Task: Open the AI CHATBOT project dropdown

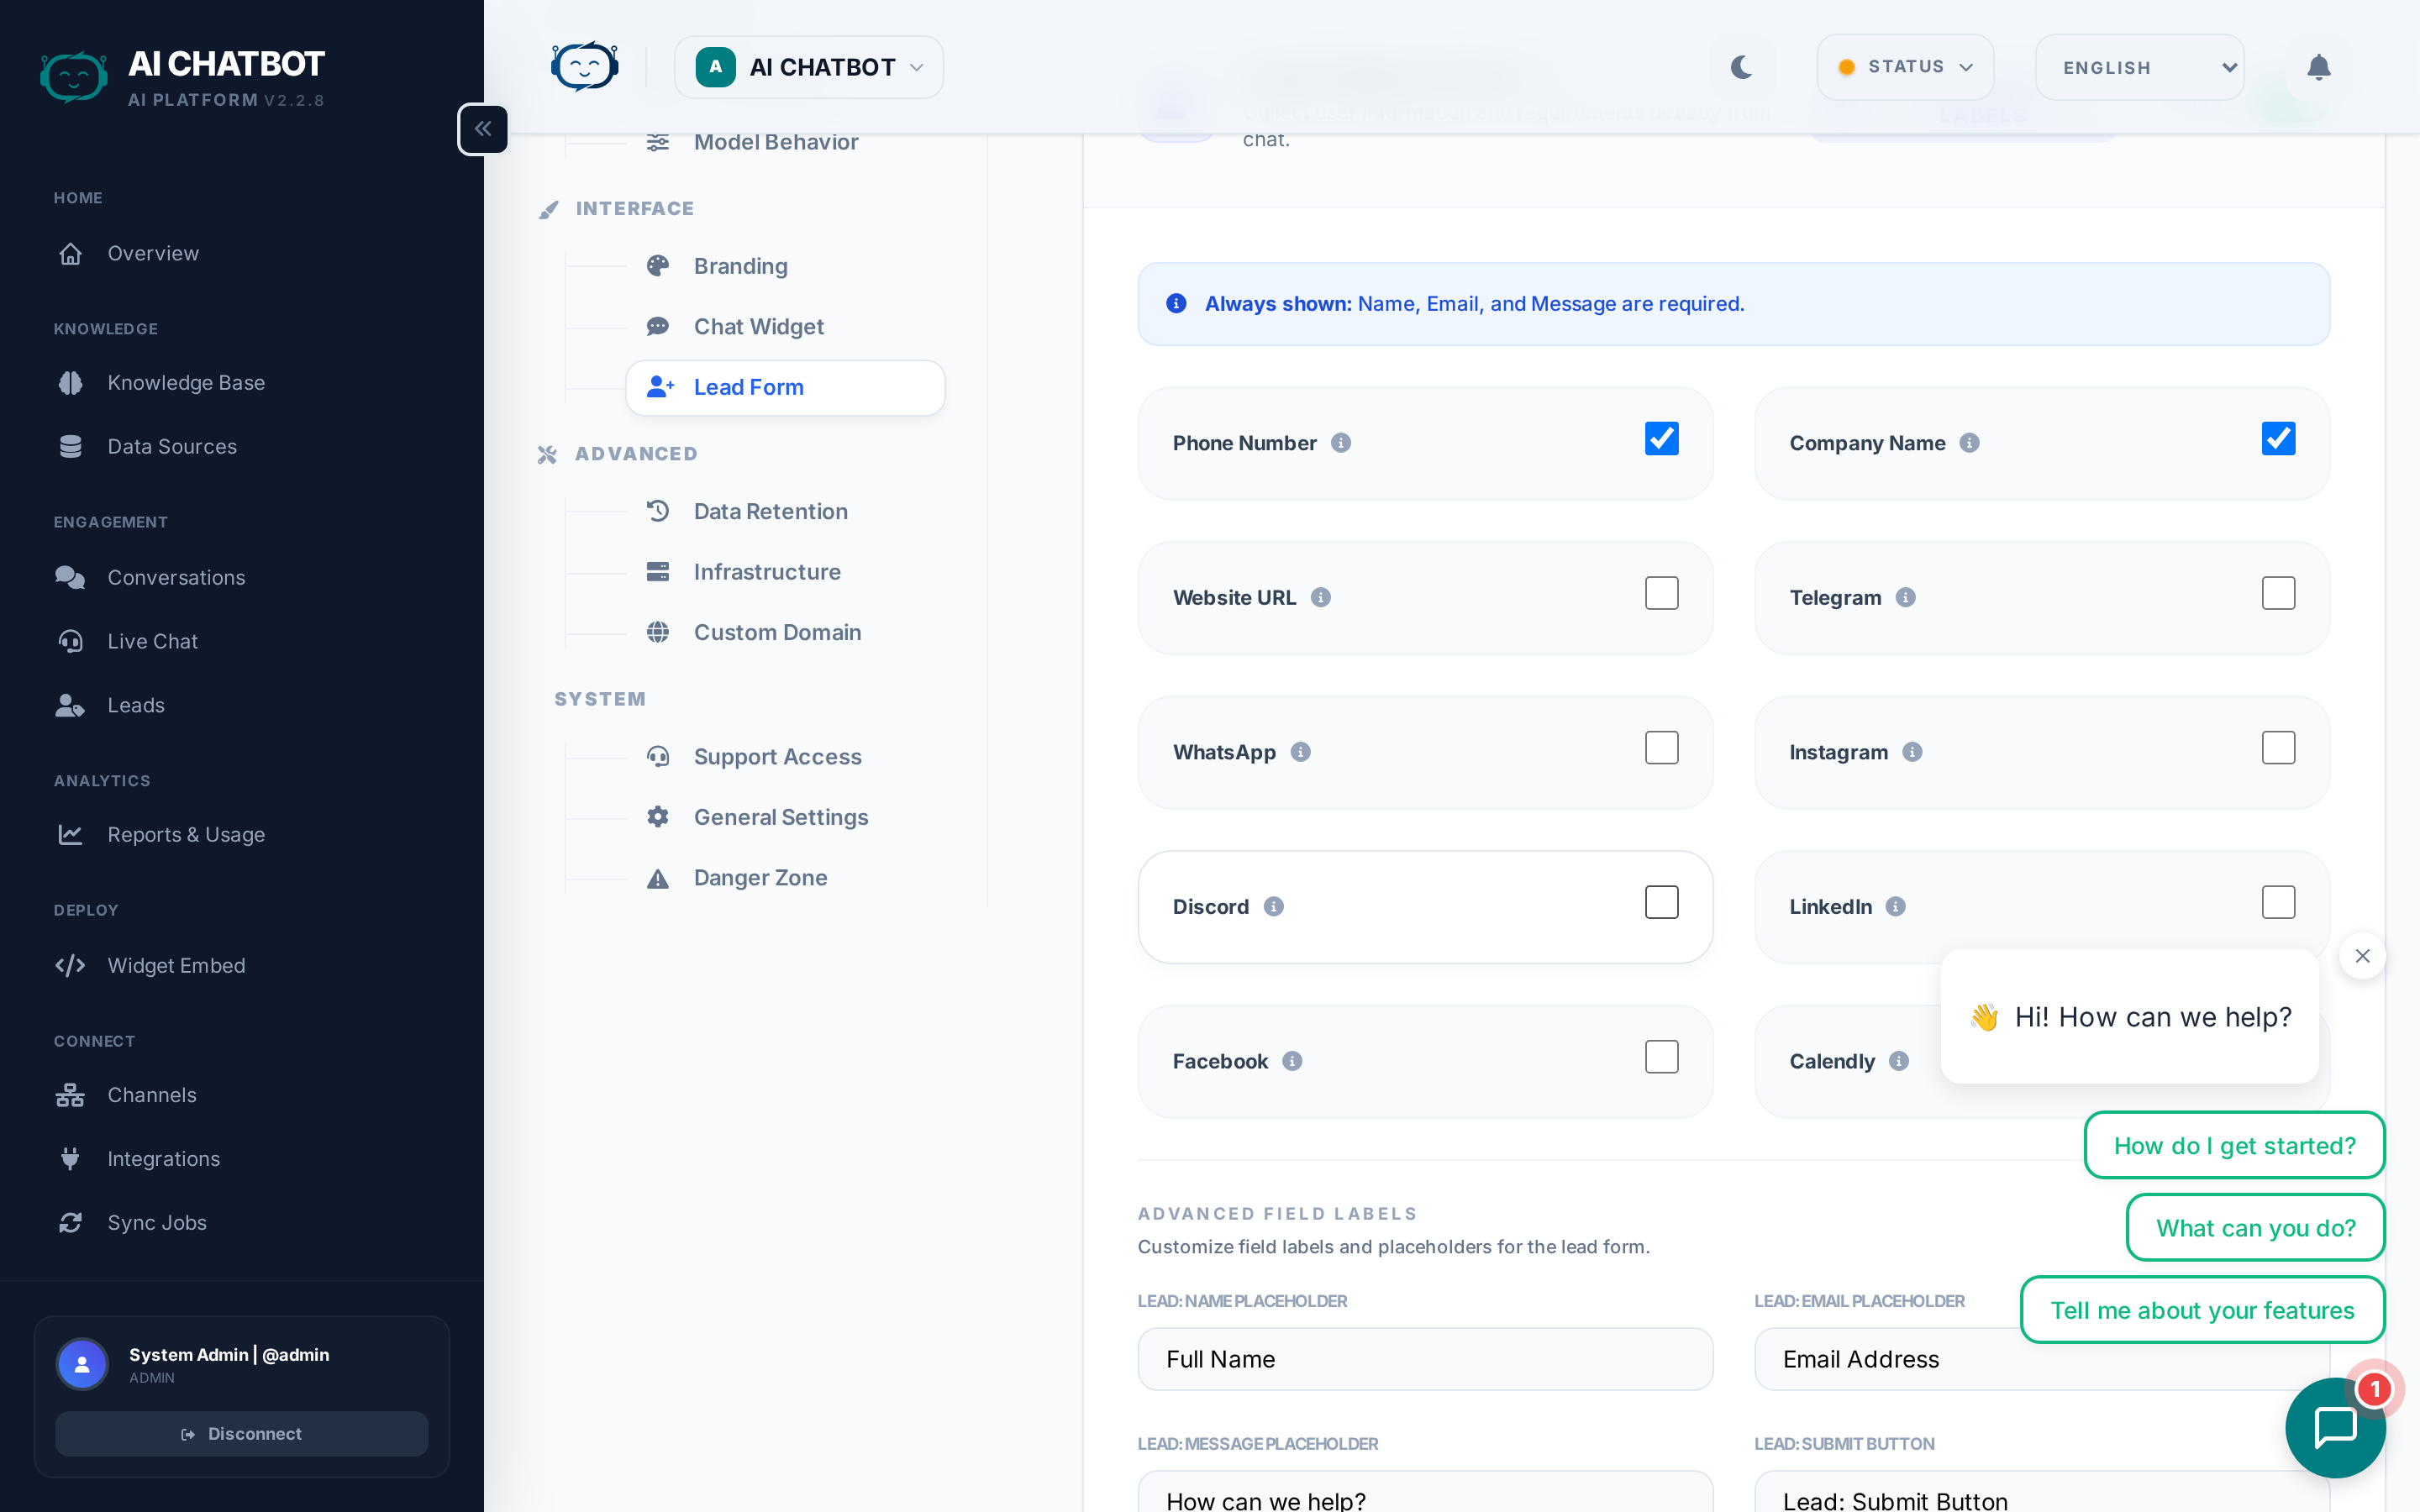Action: coord(808,67)
